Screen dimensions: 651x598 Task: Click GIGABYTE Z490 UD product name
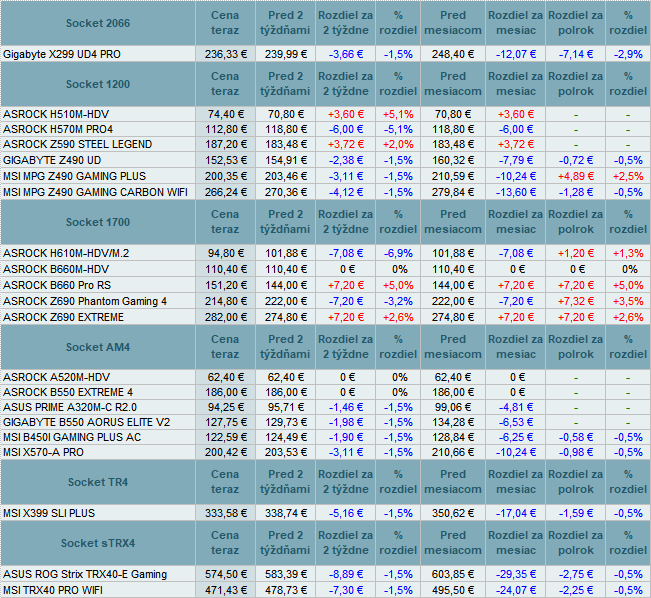[52, 160]
